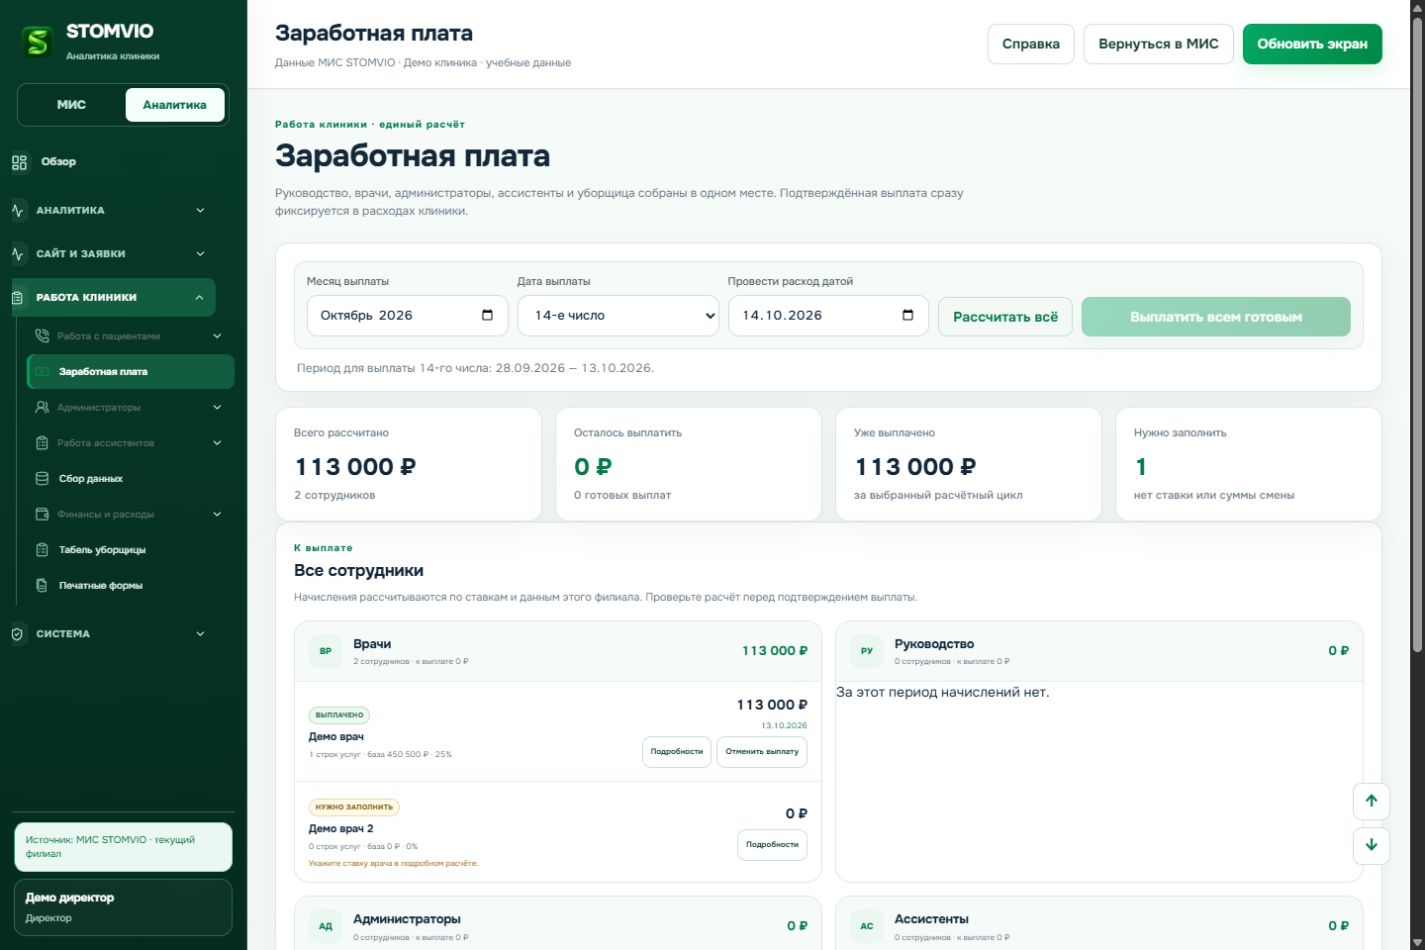Switch to Аналитика mode

[x=175, y=105]
